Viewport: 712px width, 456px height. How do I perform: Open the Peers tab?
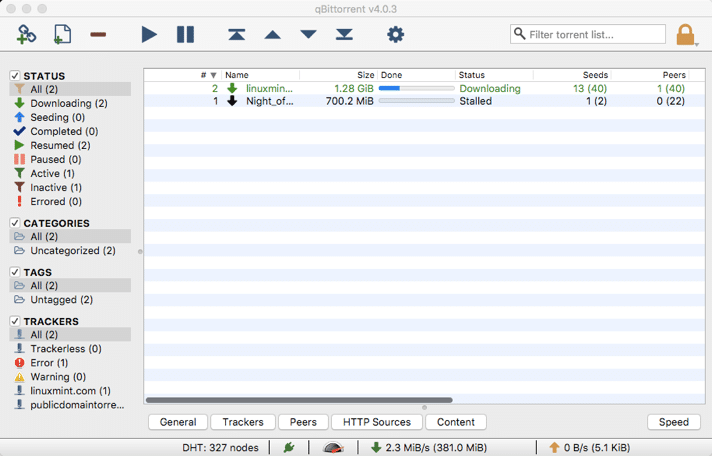(303, 422)
